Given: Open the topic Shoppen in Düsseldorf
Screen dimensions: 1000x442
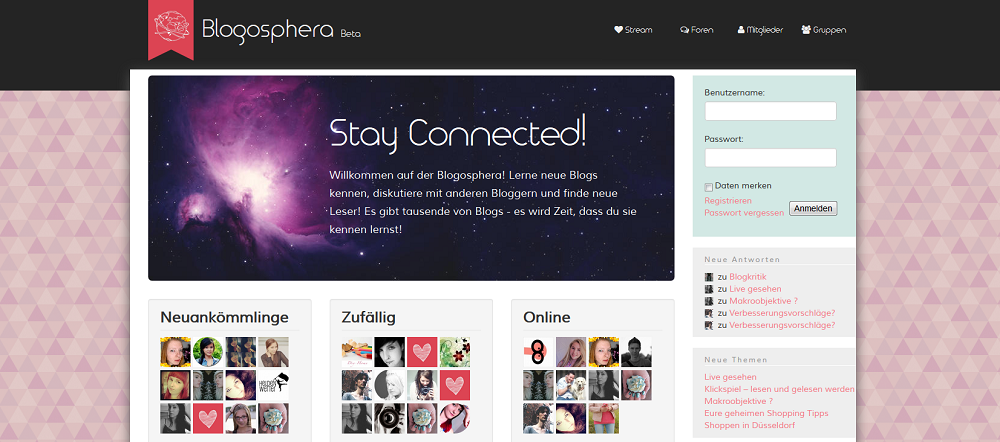Looking at the screenshot, I should click(749, 425).
